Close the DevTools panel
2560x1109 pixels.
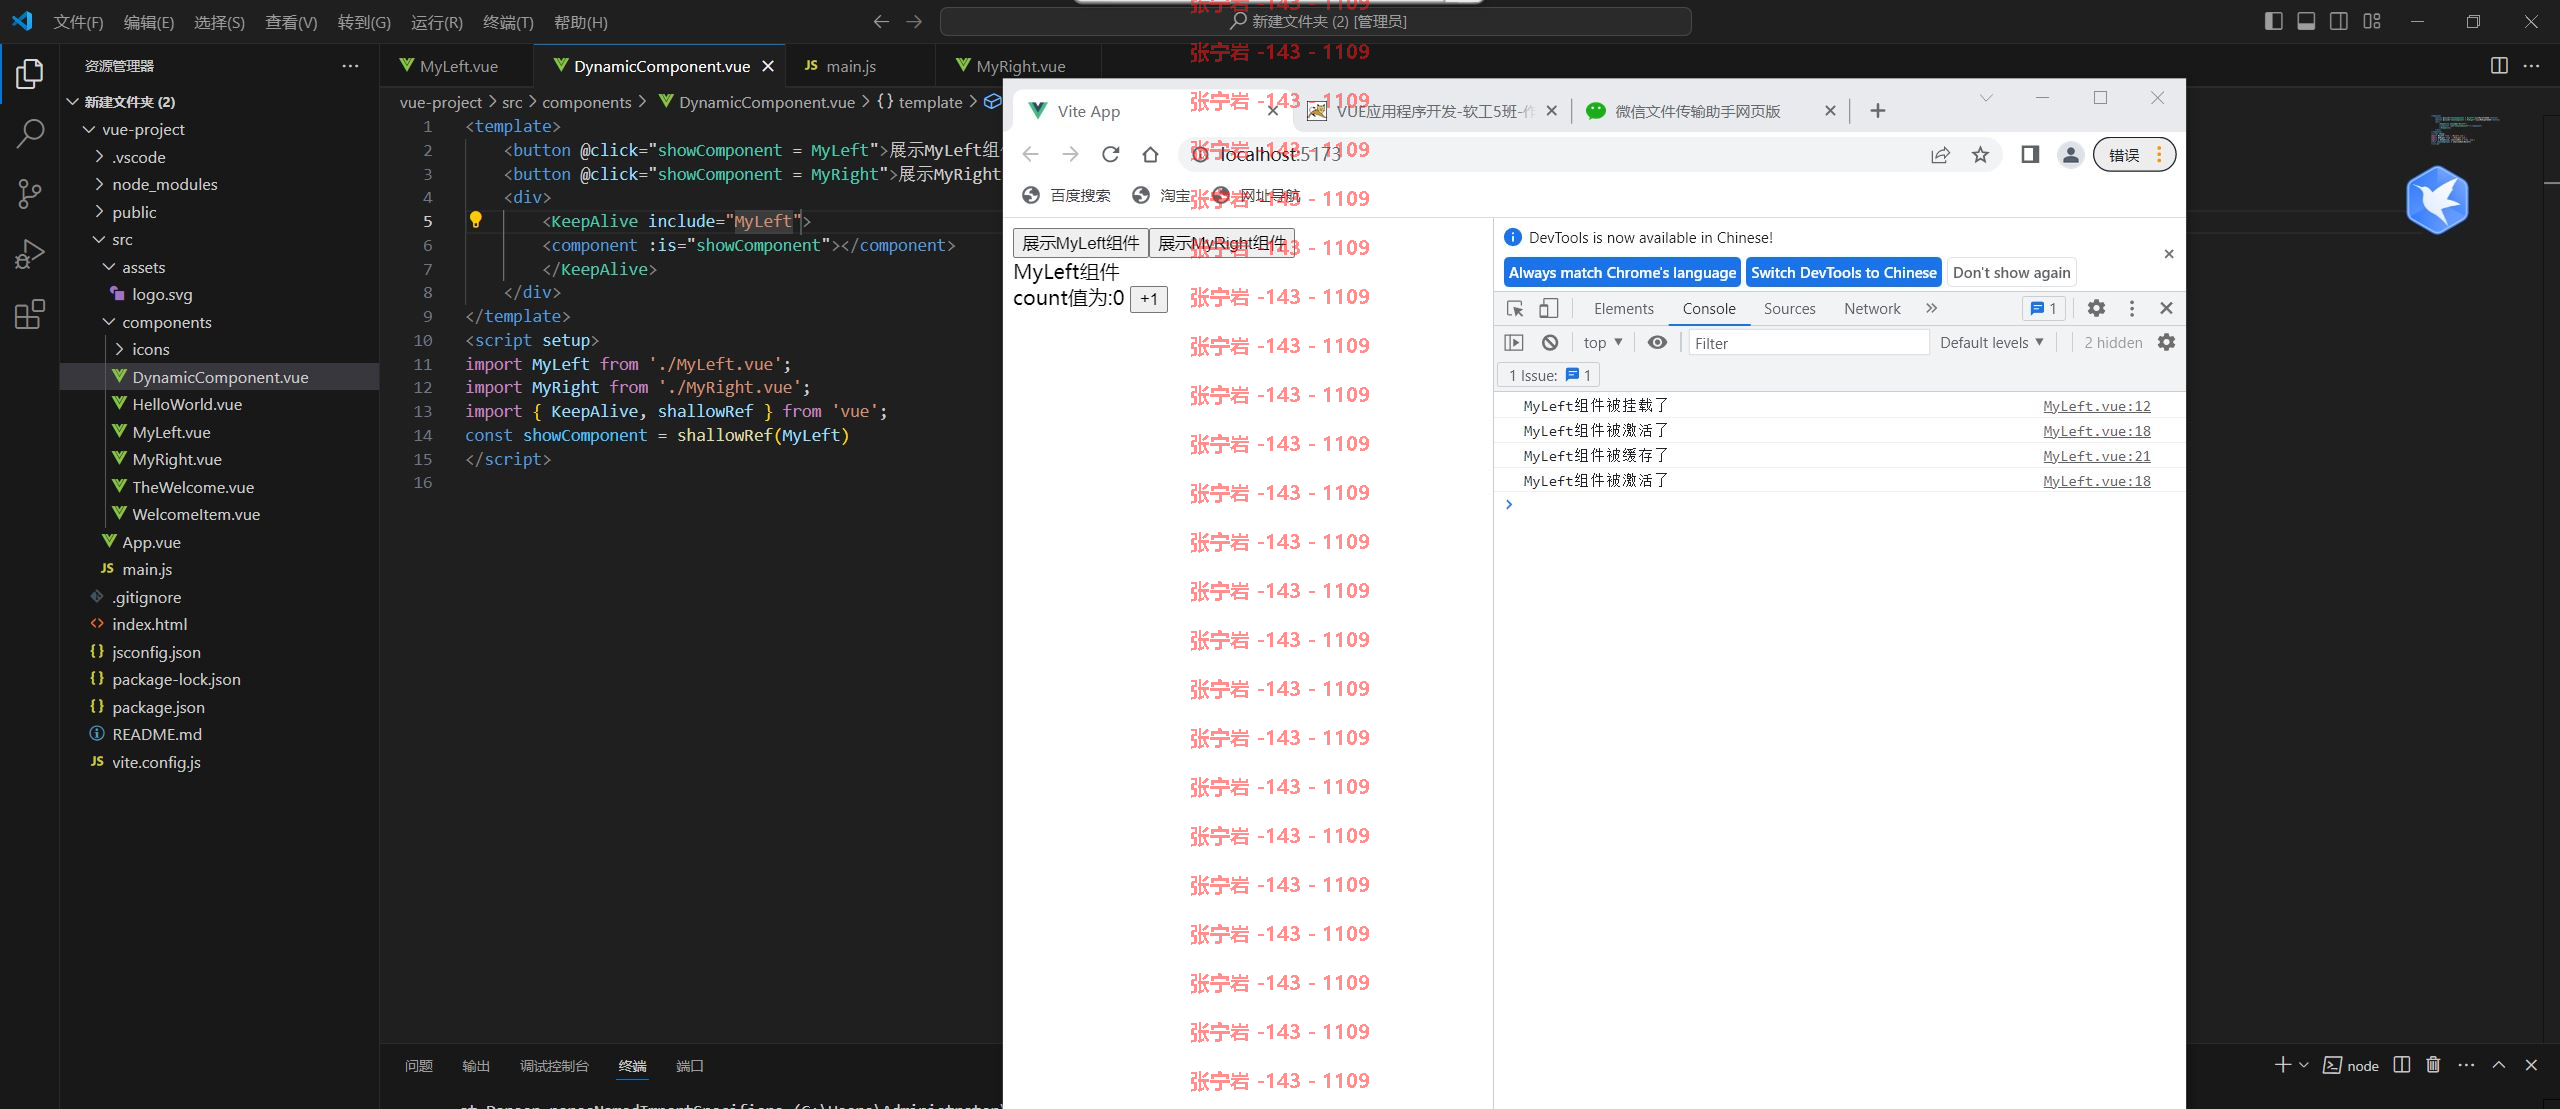click(x=2166, y=308)
